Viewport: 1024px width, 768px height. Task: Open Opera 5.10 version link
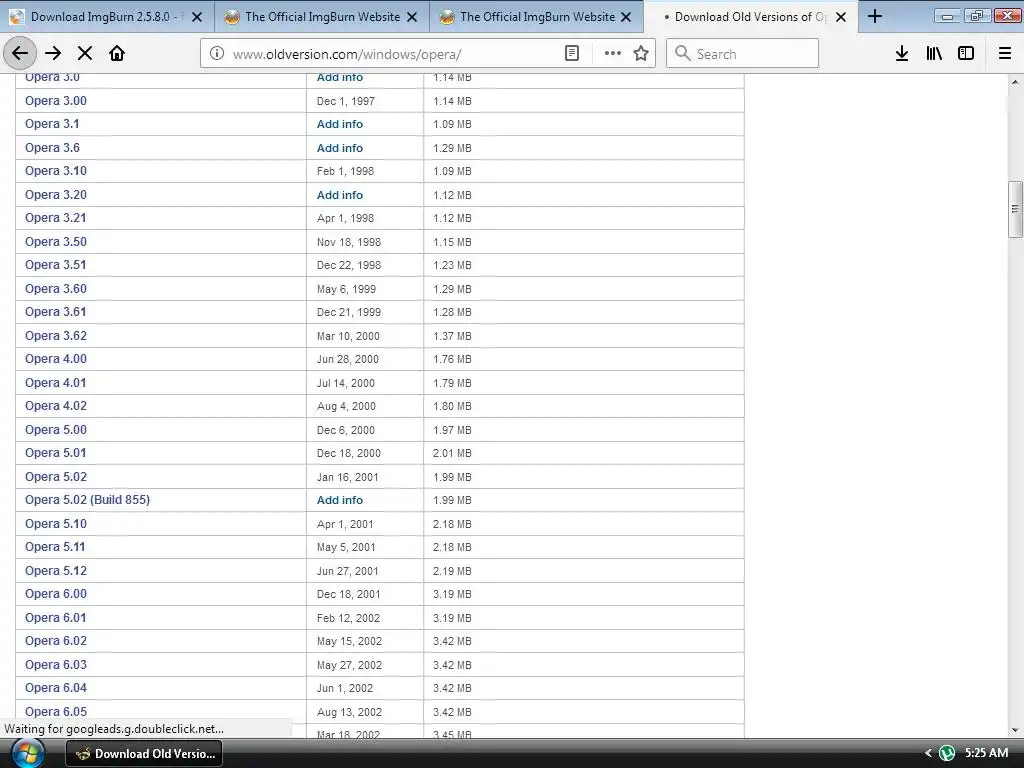tap(56, 524)
